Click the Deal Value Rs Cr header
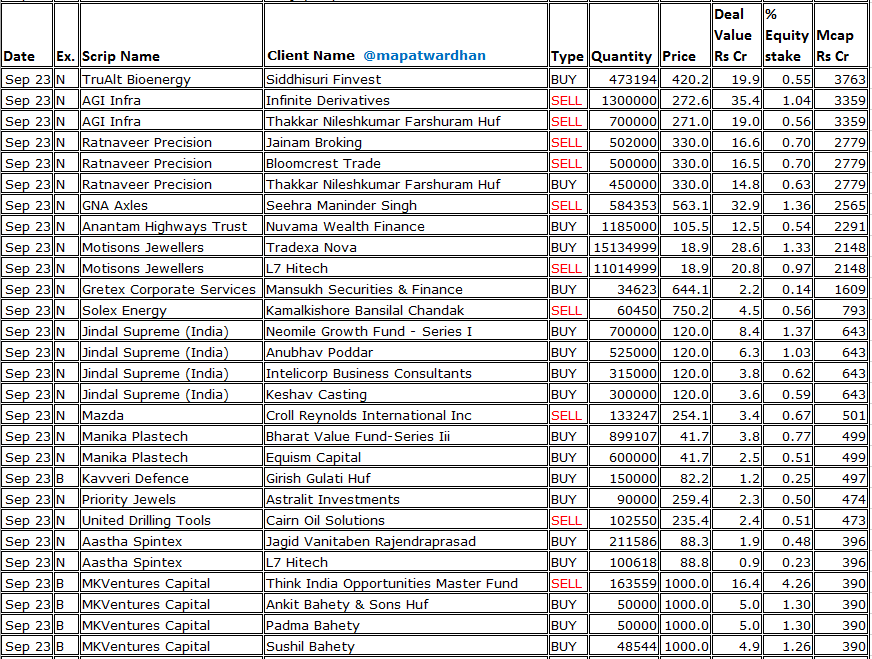This screenshot has height=659, width=872. 732,35
